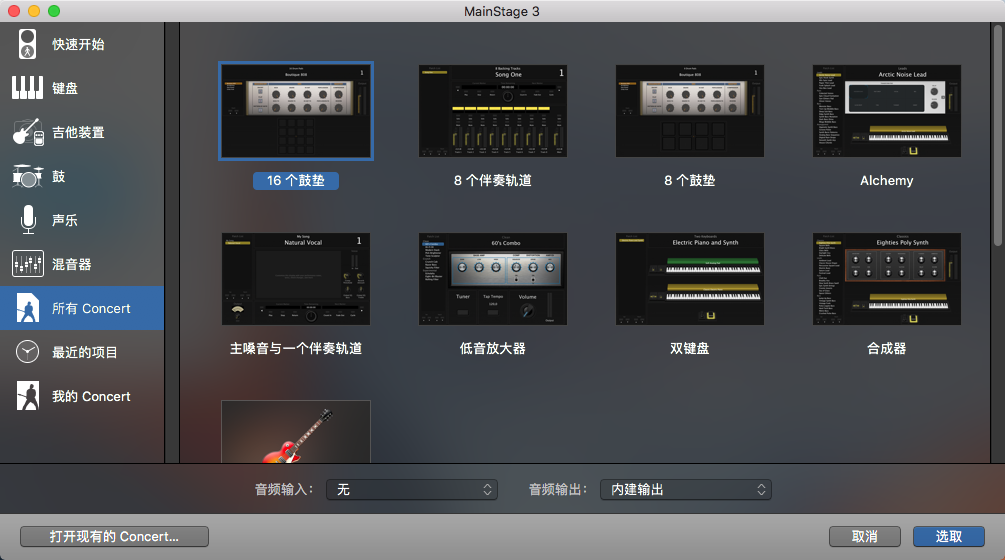The image size is (1005, 560).
Task: Select the 16 个鼓垫 template thumbnail
Action: pos(295,111)
